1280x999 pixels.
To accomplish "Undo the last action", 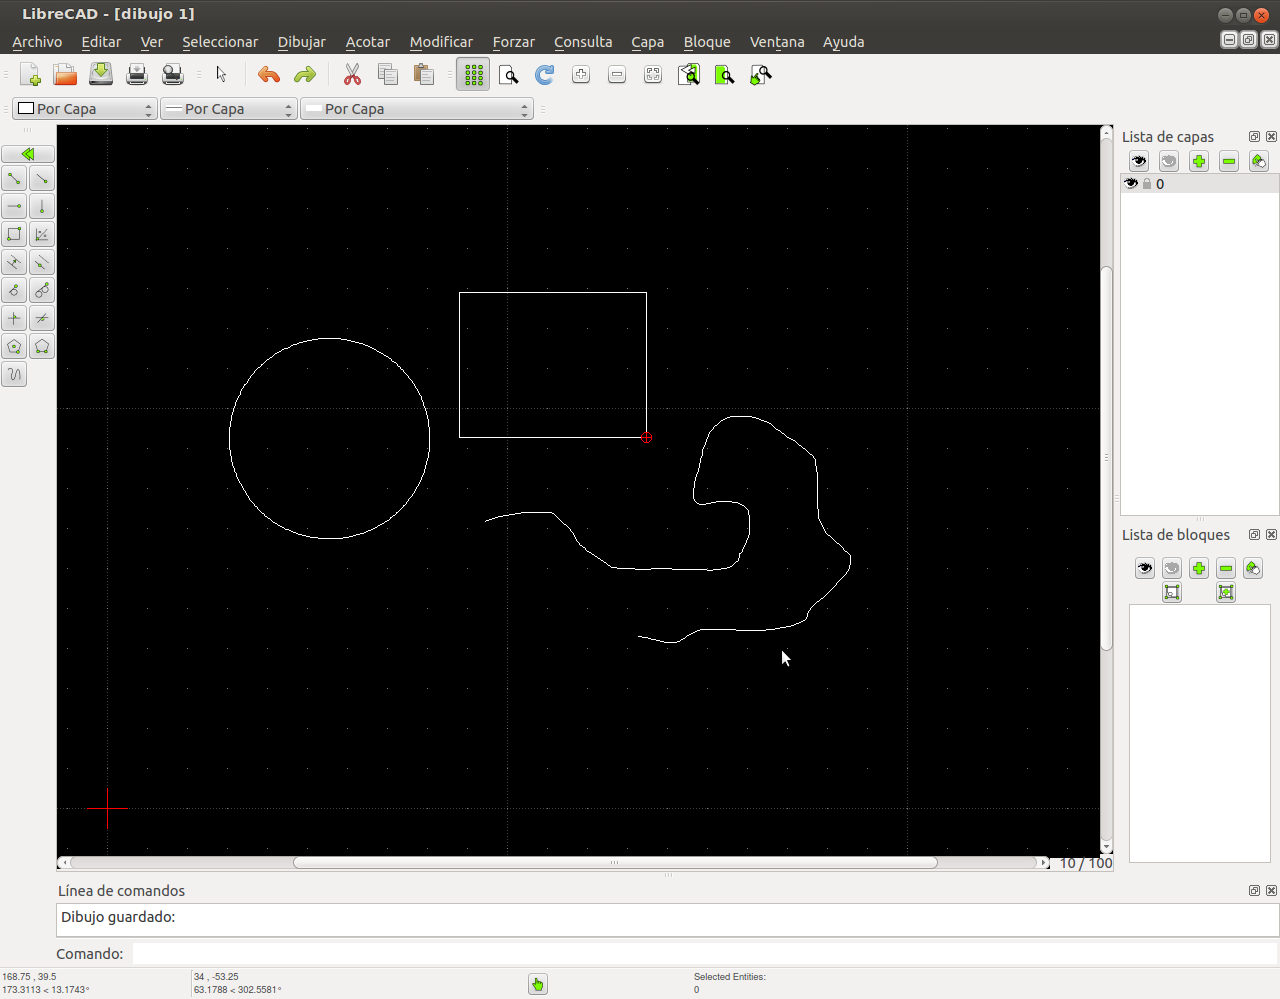I will 269,75.
